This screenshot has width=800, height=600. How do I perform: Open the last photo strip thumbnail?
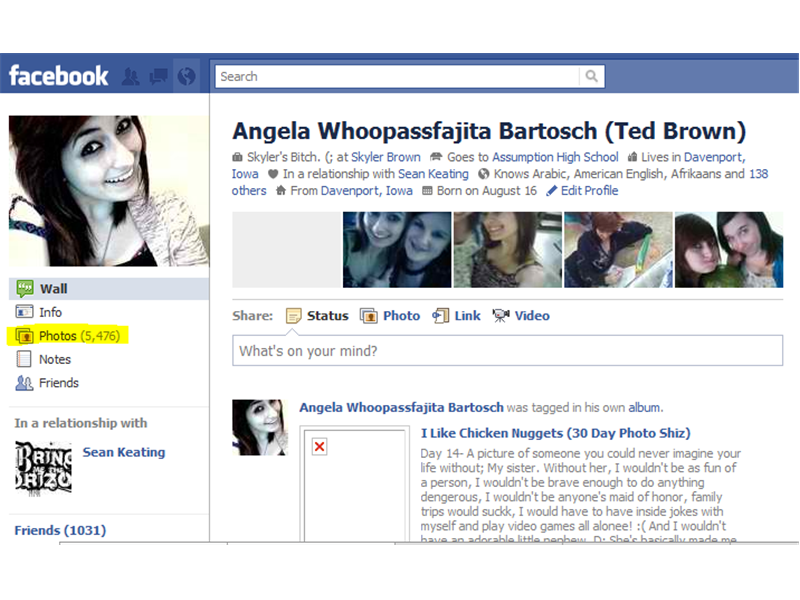729,250
